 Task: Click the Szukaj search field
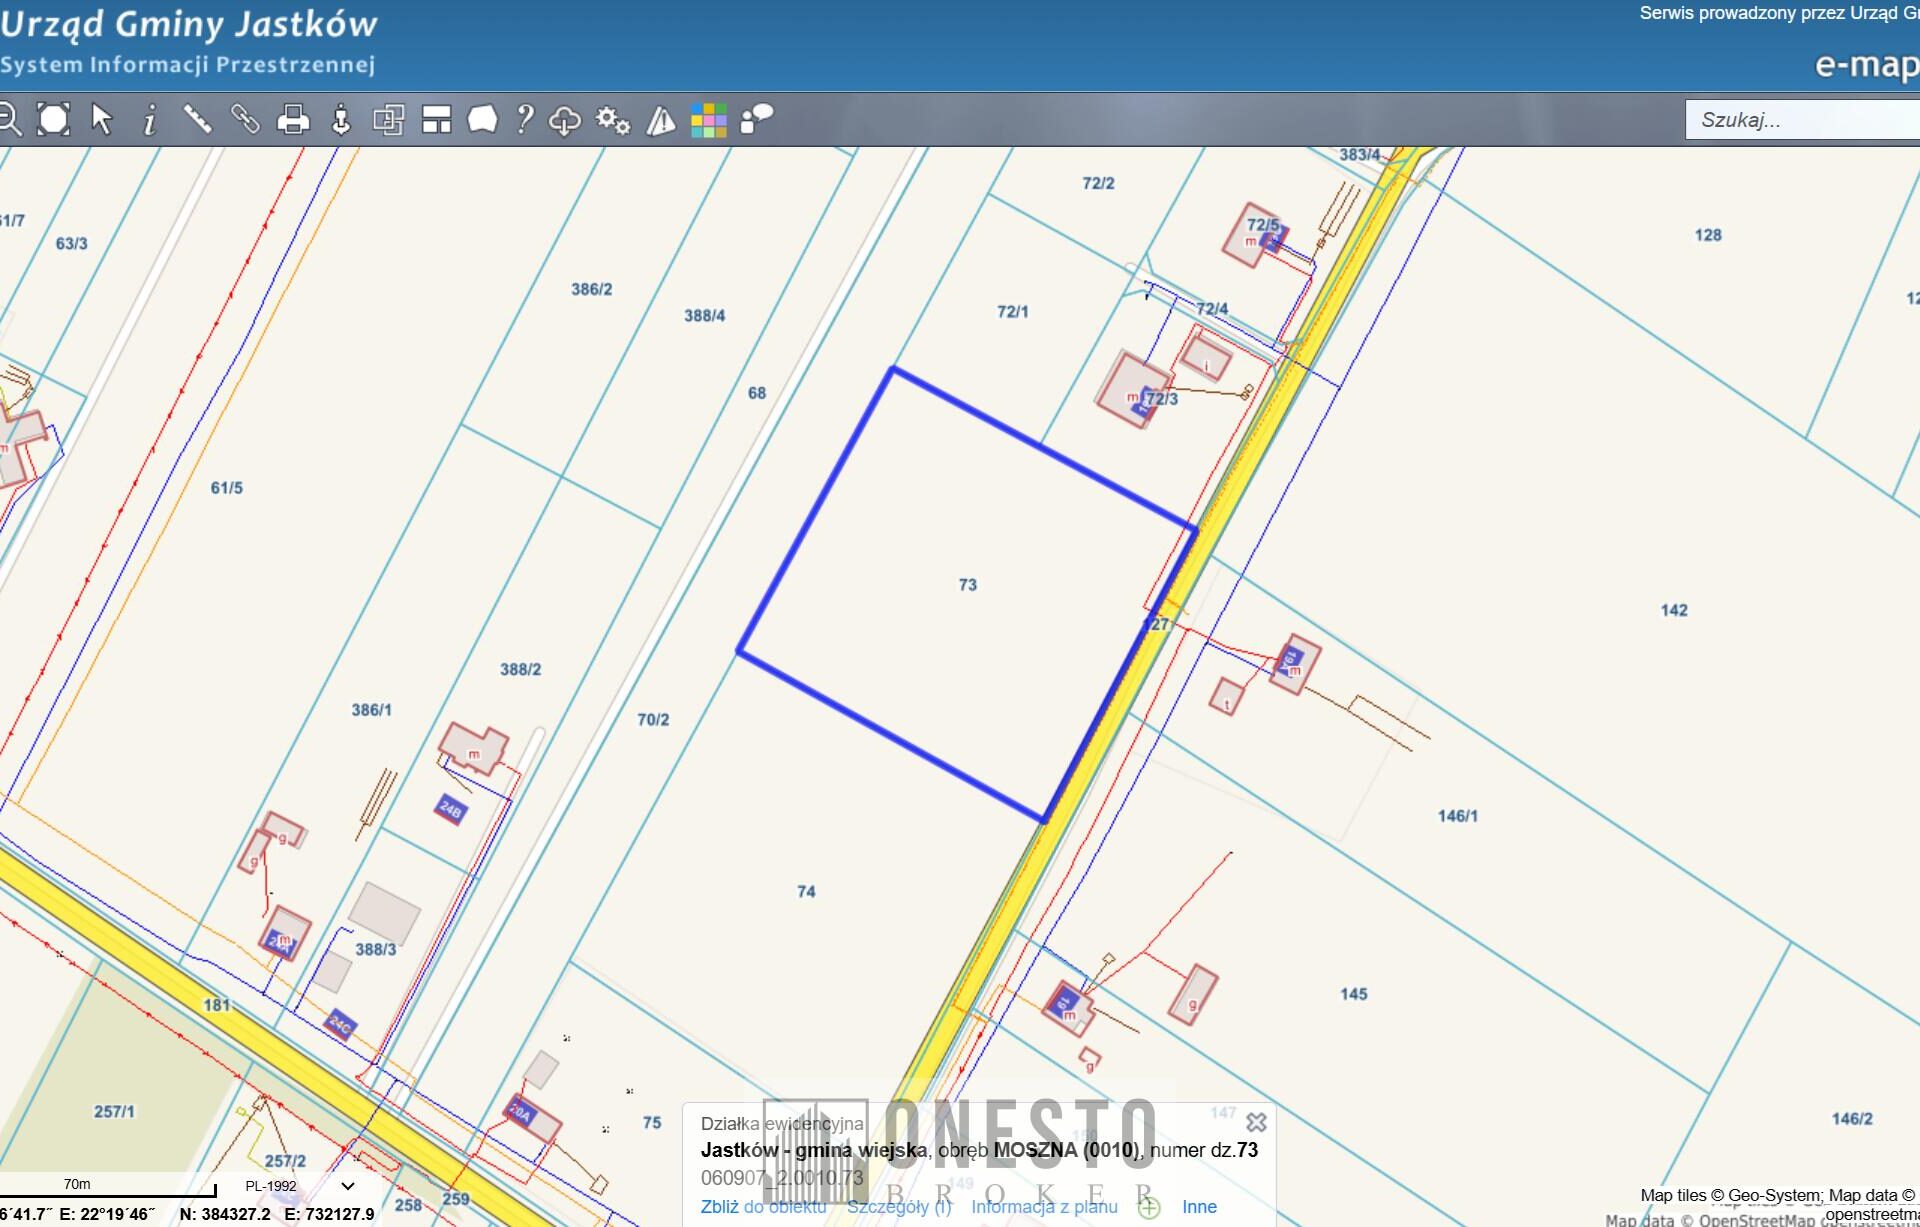tap(1800, 120)
